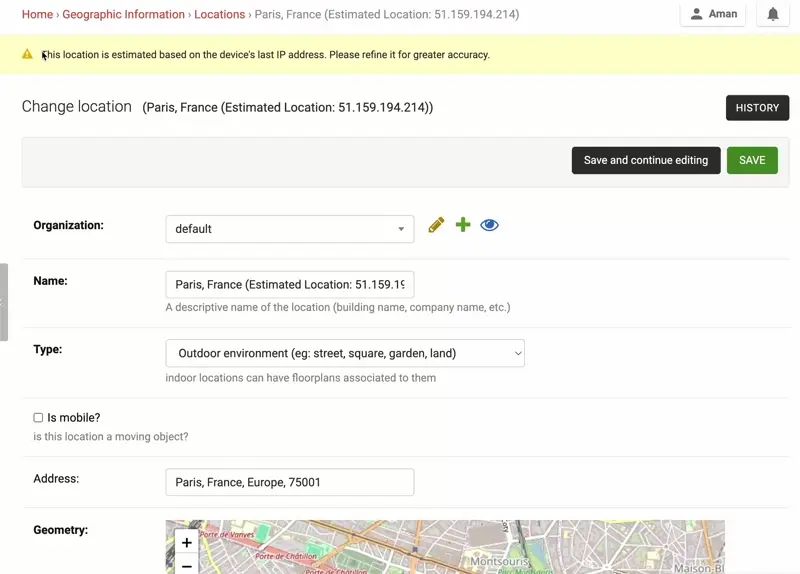This screenshot has height=574, width=800.
Task: Click the HISTORY button
Action: click(757, 108)
